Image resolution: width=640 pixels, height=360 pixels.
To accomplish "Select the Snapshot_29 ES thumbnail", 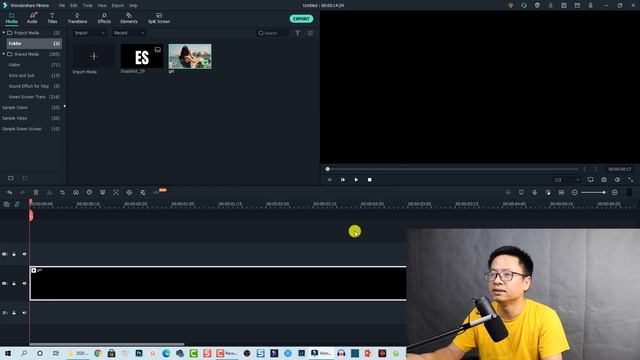I will [142, 56].
